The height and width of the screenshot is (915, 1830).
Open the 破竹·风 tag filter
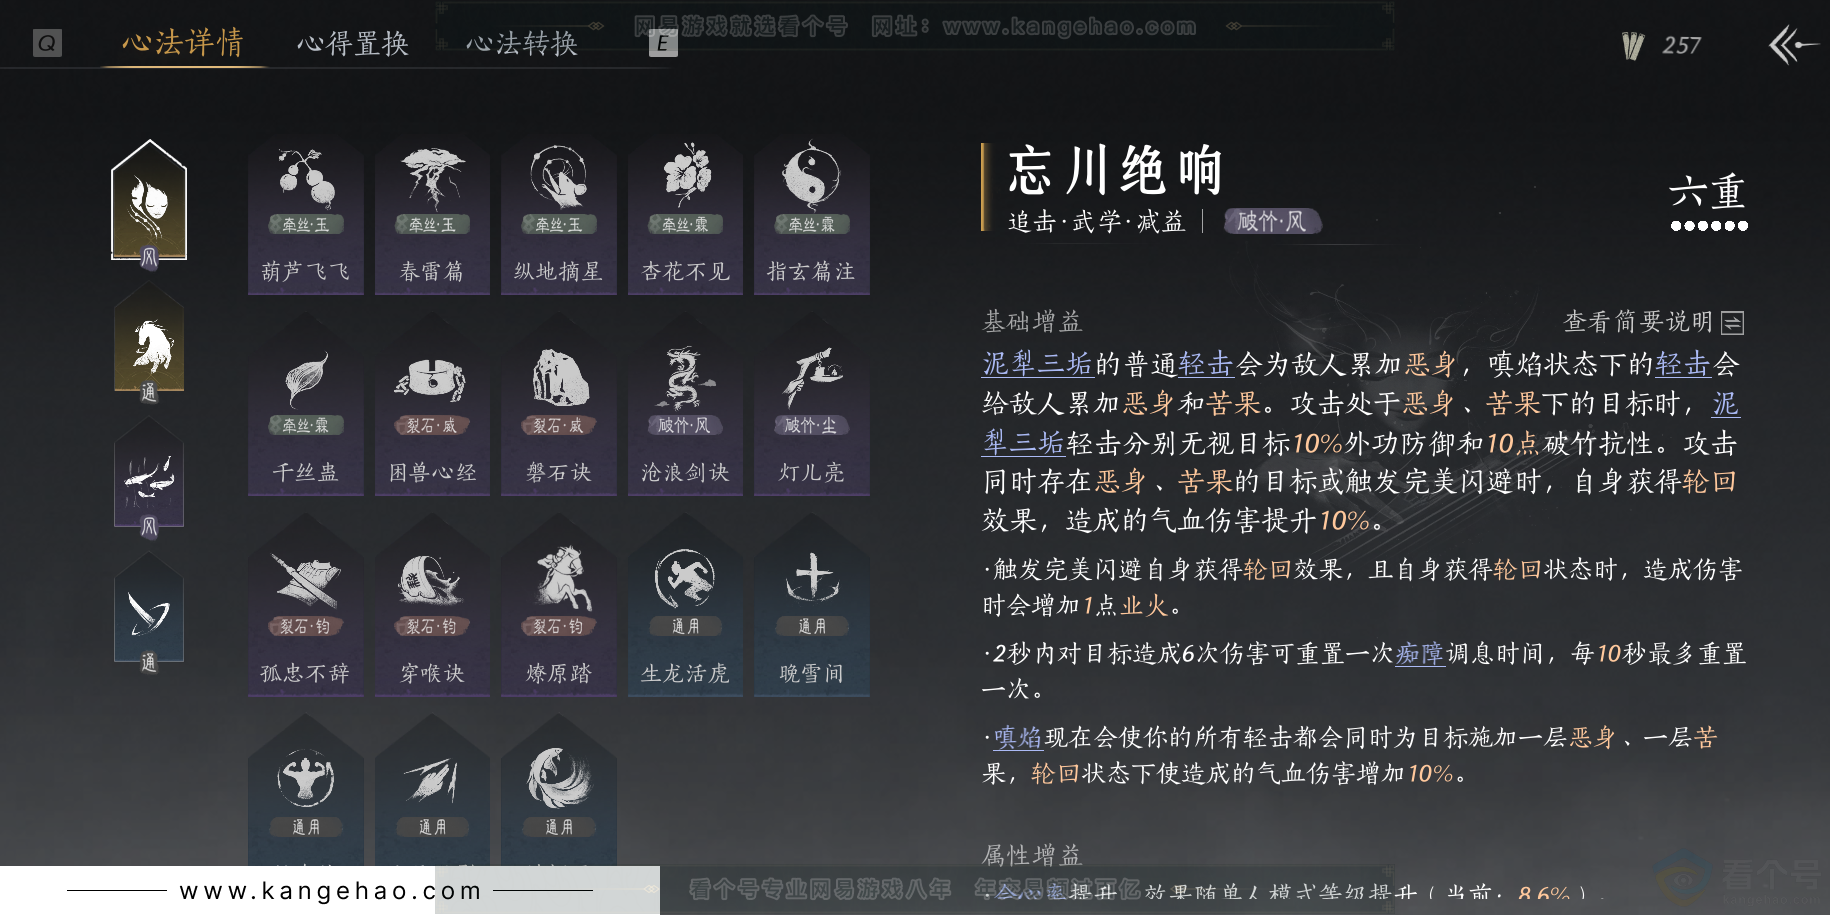click(x=1271, y=222)
